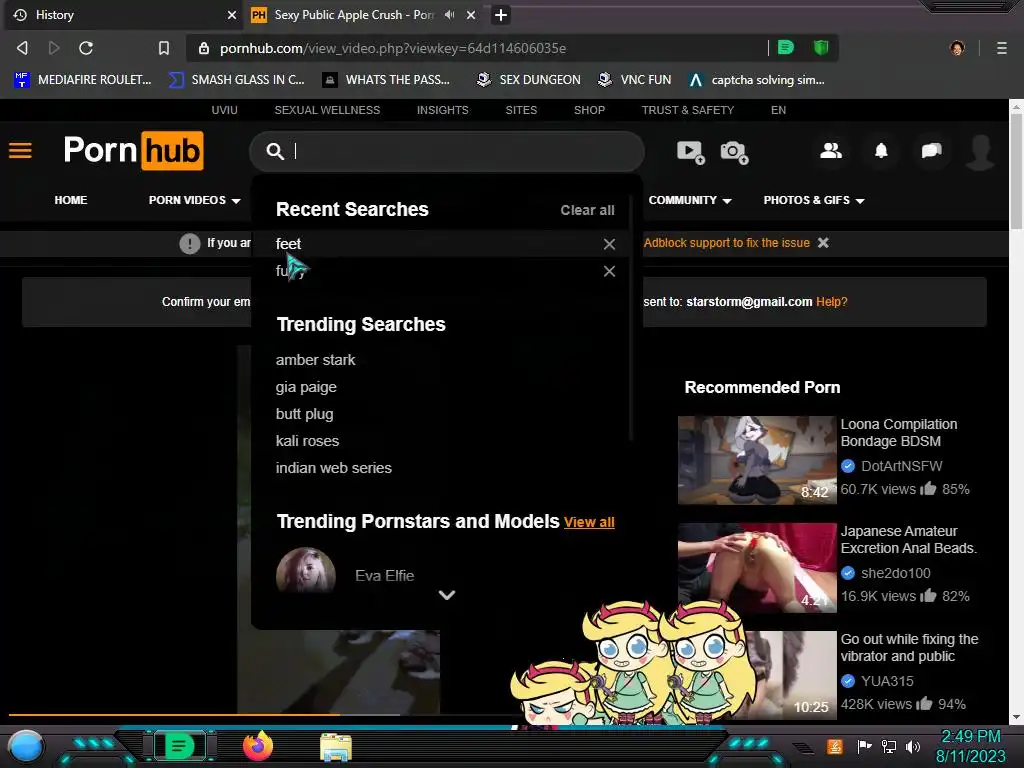Close the History tab
This screenshot has width=1024, height=768.
[231, 14]
